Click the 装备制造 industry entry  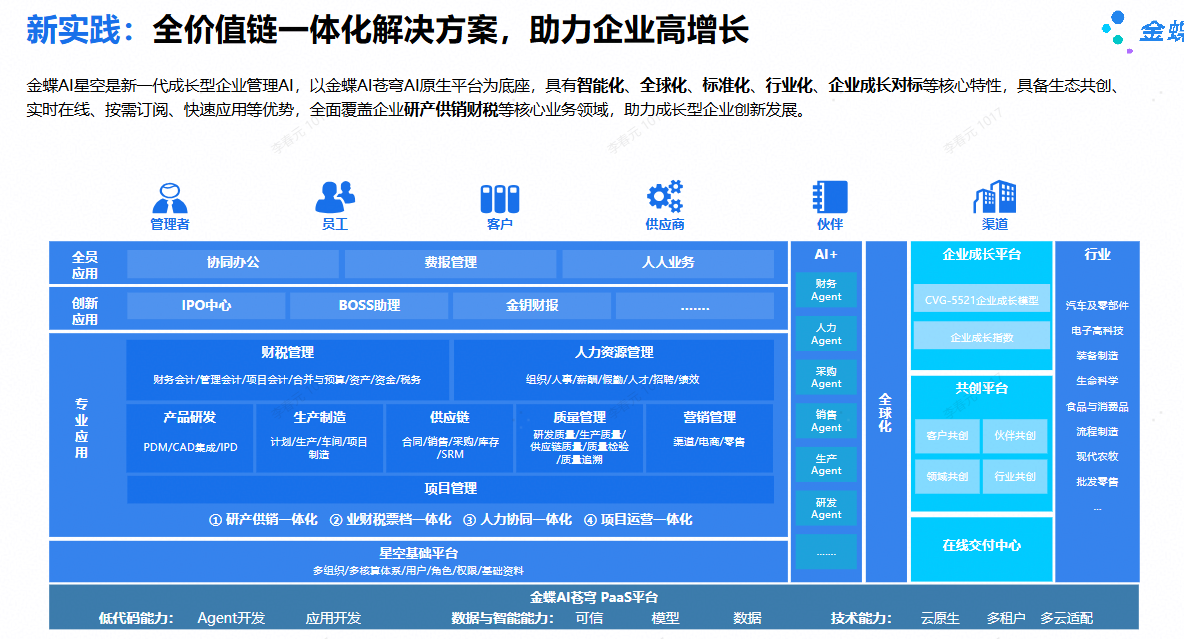point(1097,356)
